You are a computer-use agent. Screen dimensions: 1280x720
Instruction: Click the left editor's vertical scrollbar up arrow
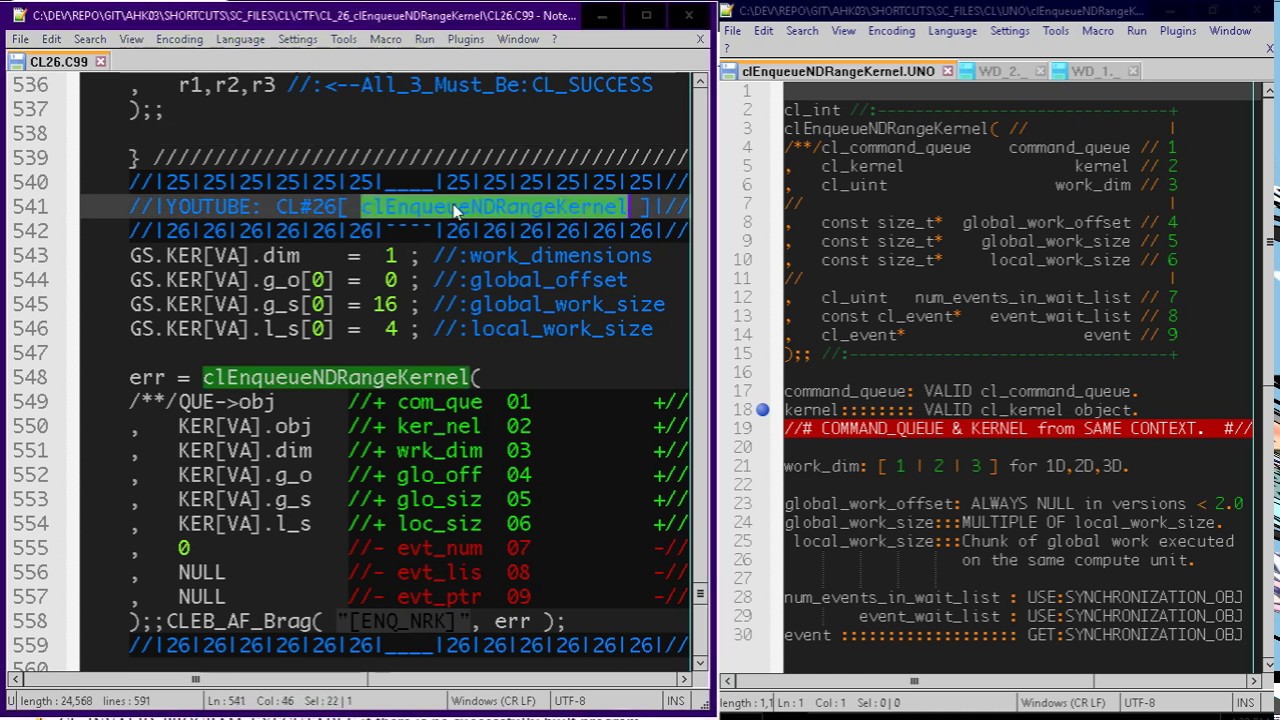699,80
